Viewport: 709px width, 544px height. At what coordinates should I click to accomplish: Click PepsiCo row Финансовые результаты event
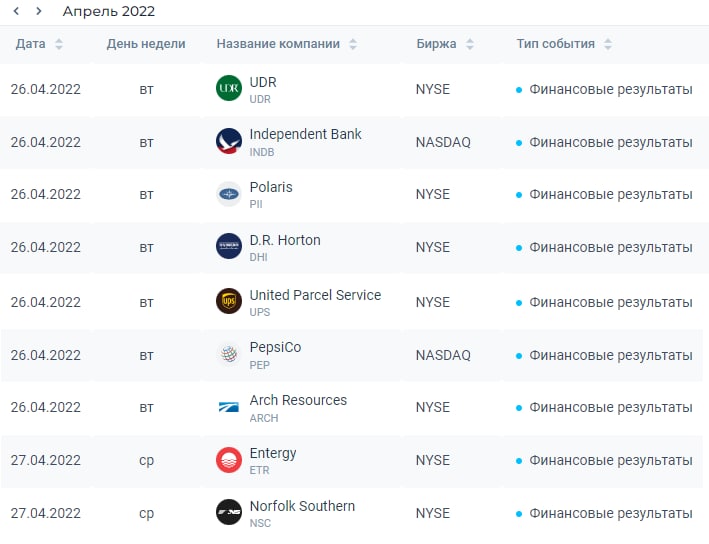[x=610, y=355]
